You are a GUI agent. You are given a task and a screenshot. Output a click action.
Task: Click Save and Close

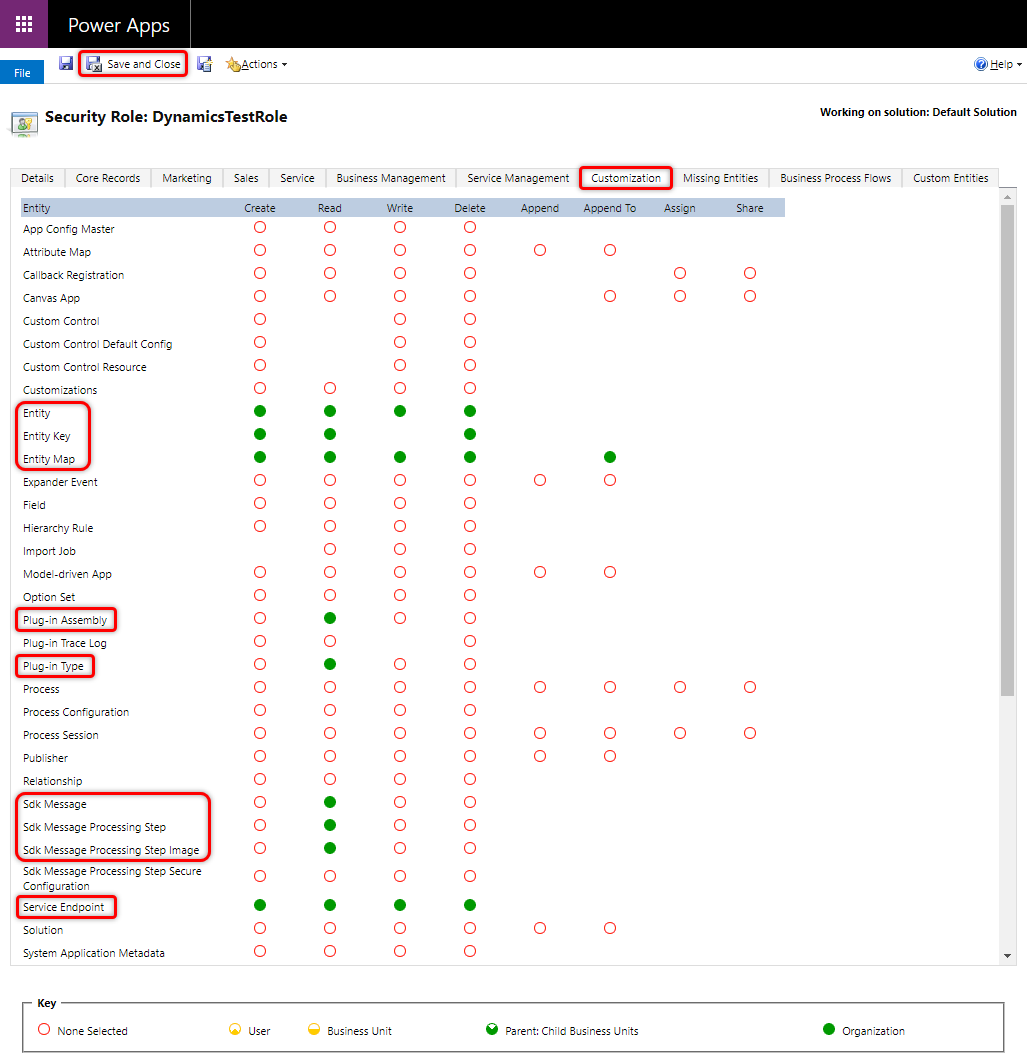(x=133, y=64)
